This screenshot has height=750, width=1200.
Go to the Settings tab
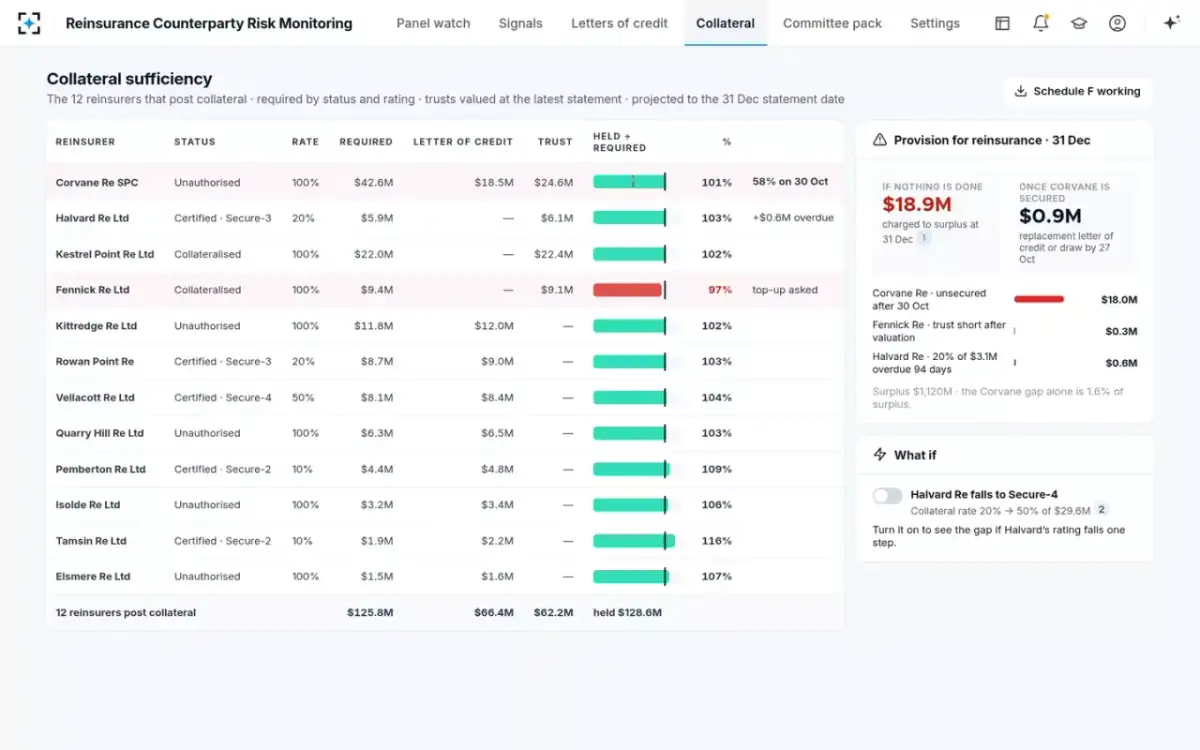[x=935, y=23]
